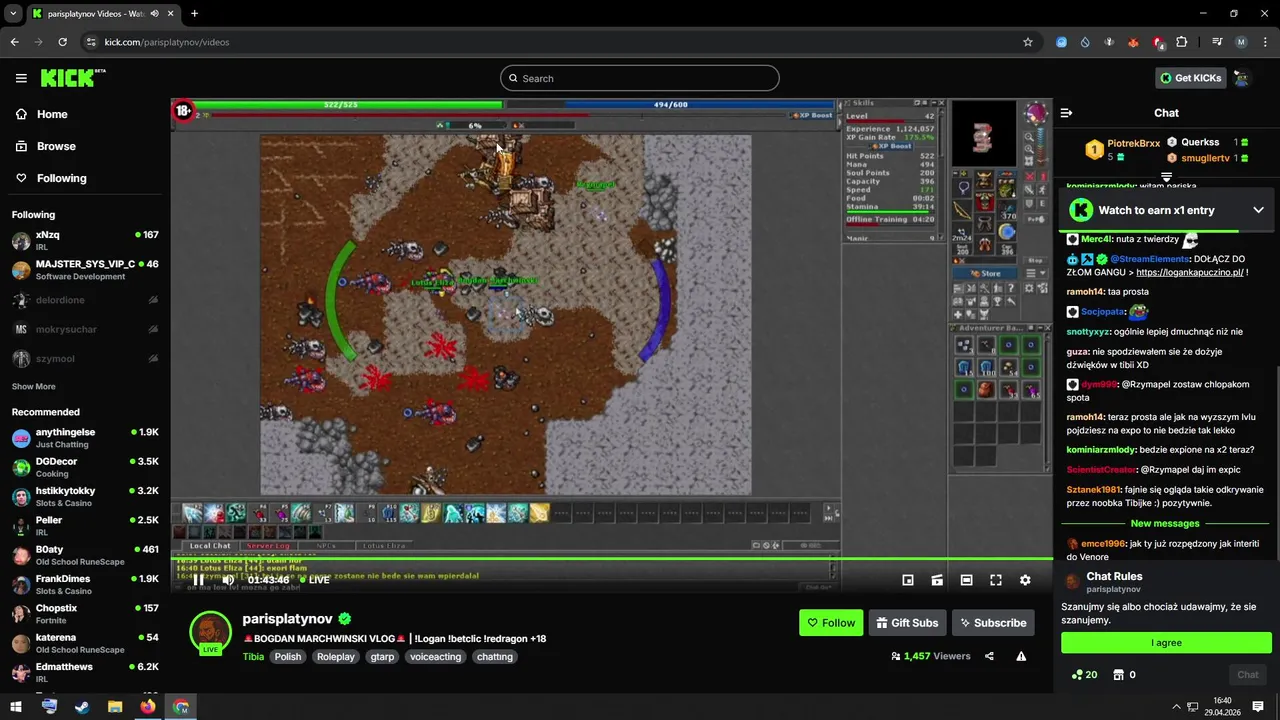The width and height of the screenshot is (1280, 720).
Task: Click the disabled Chat send button
Action: tap(1248, 675)
